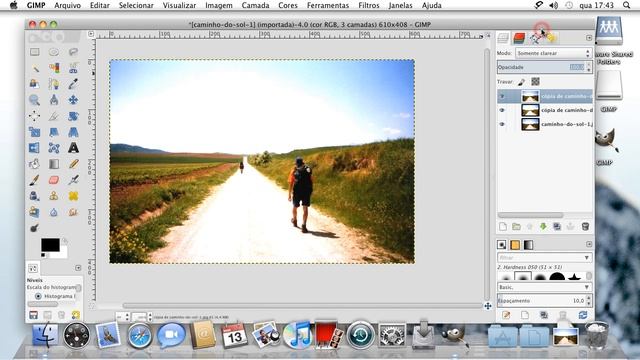Open the brushes dock tab menu arrow
Viewport: 640px width, 360px height.
point(589,244)
